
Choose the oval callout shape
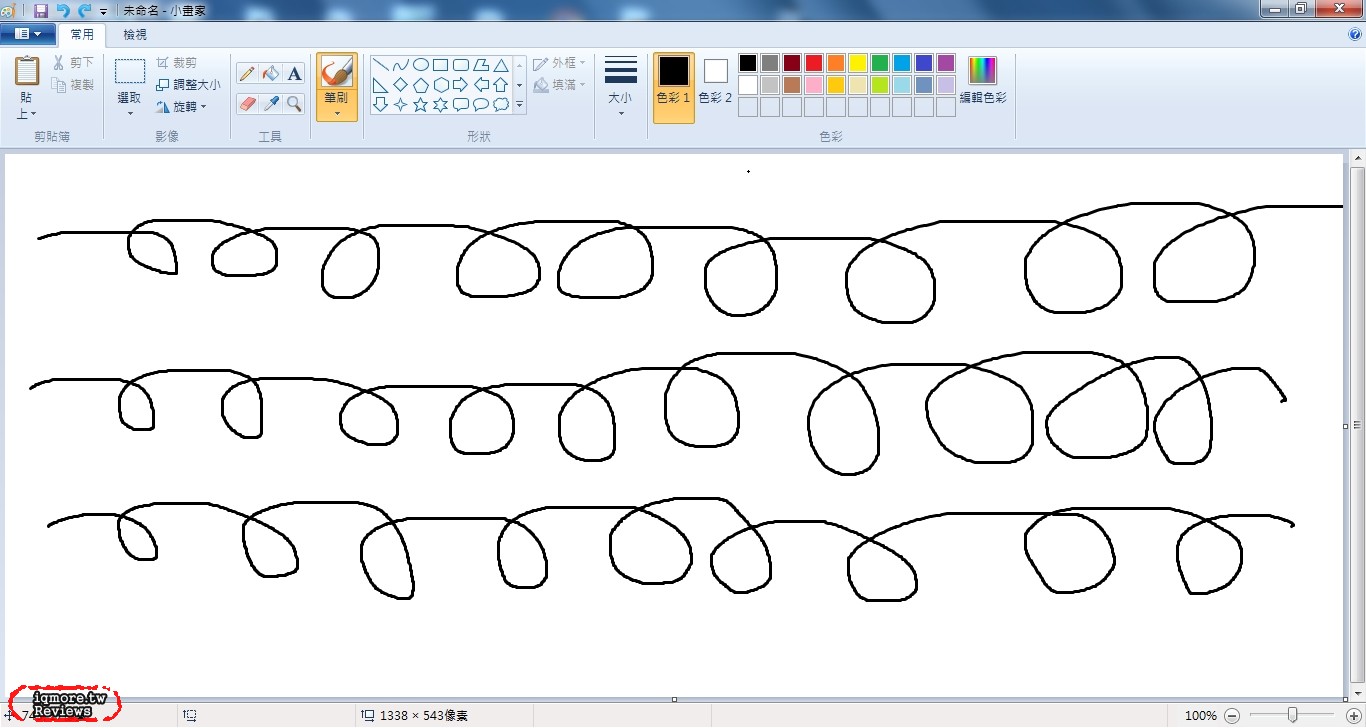pos(481,105)
